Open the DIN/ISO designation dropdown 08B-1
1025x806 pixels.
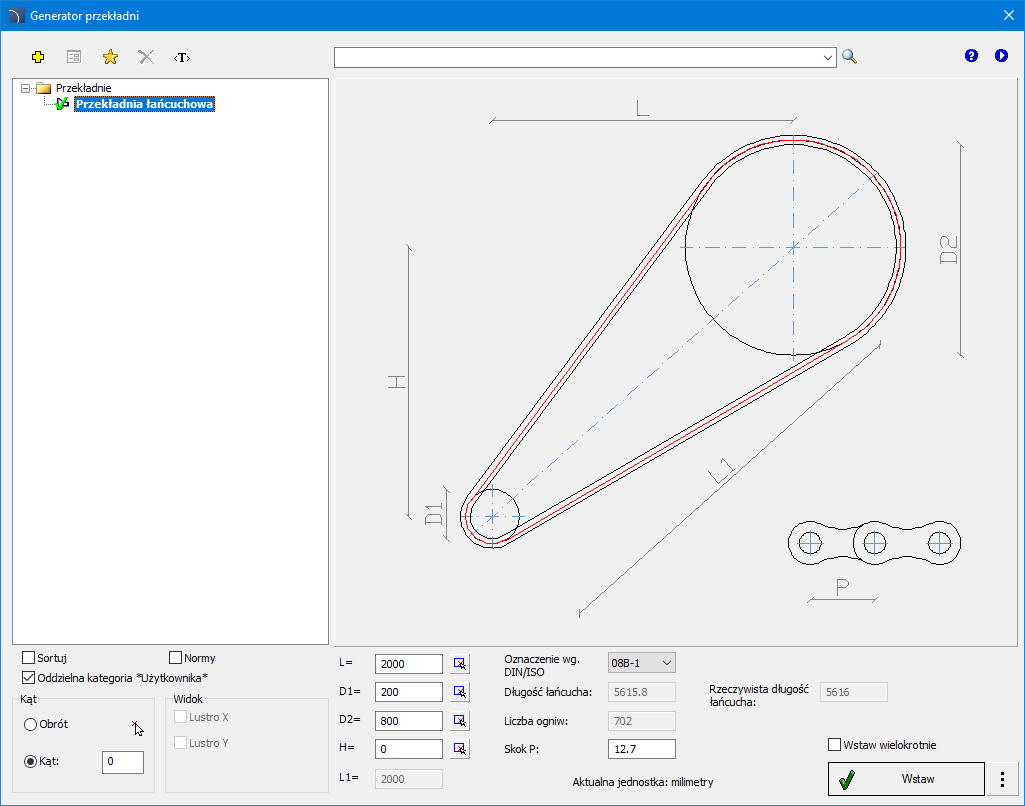coord(641,663)
